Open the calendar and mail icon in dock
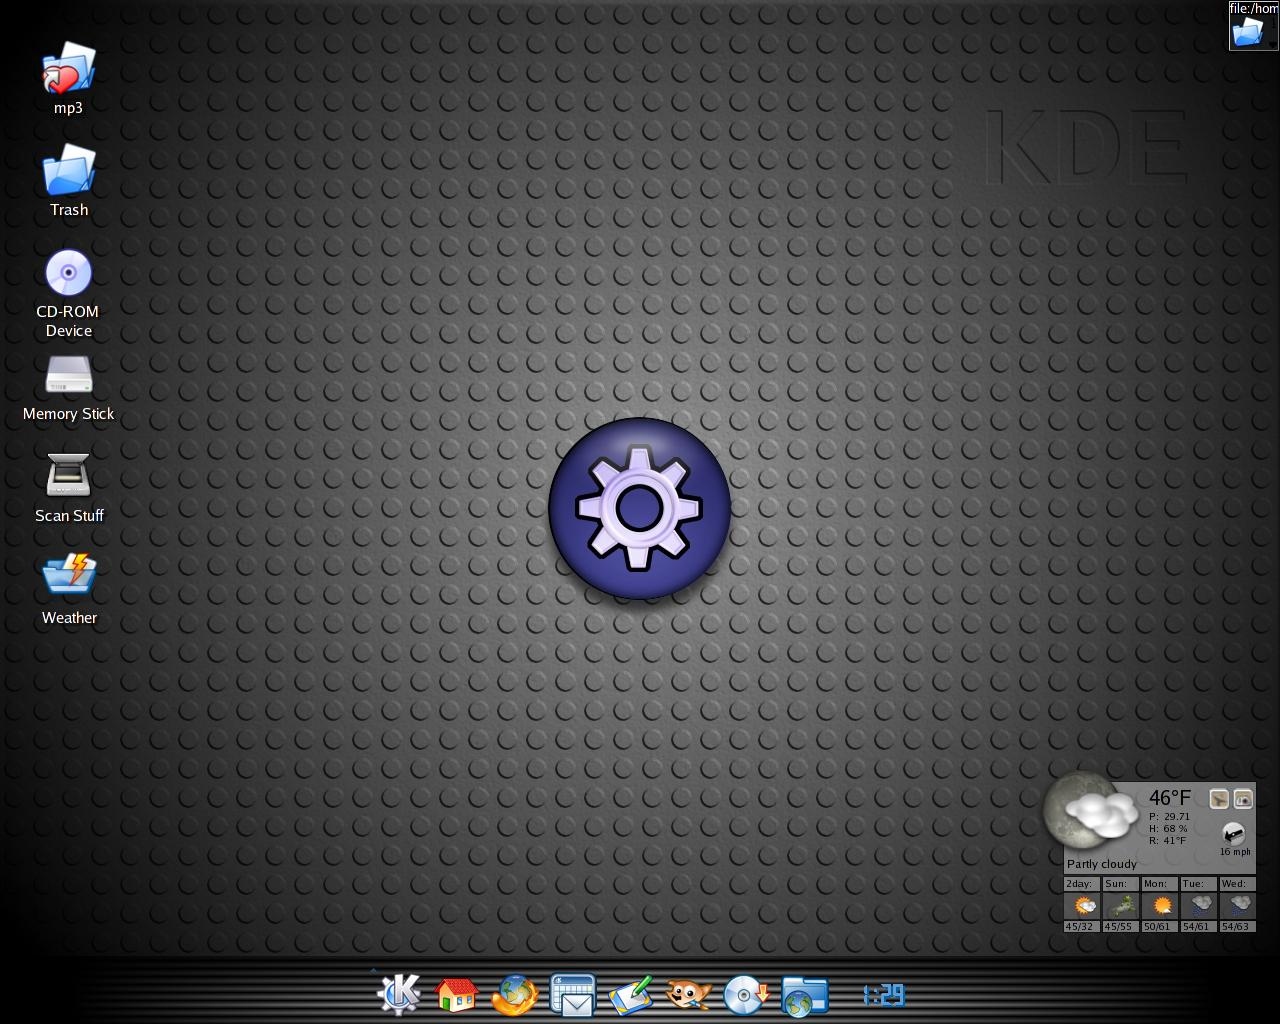 (573, 996)
